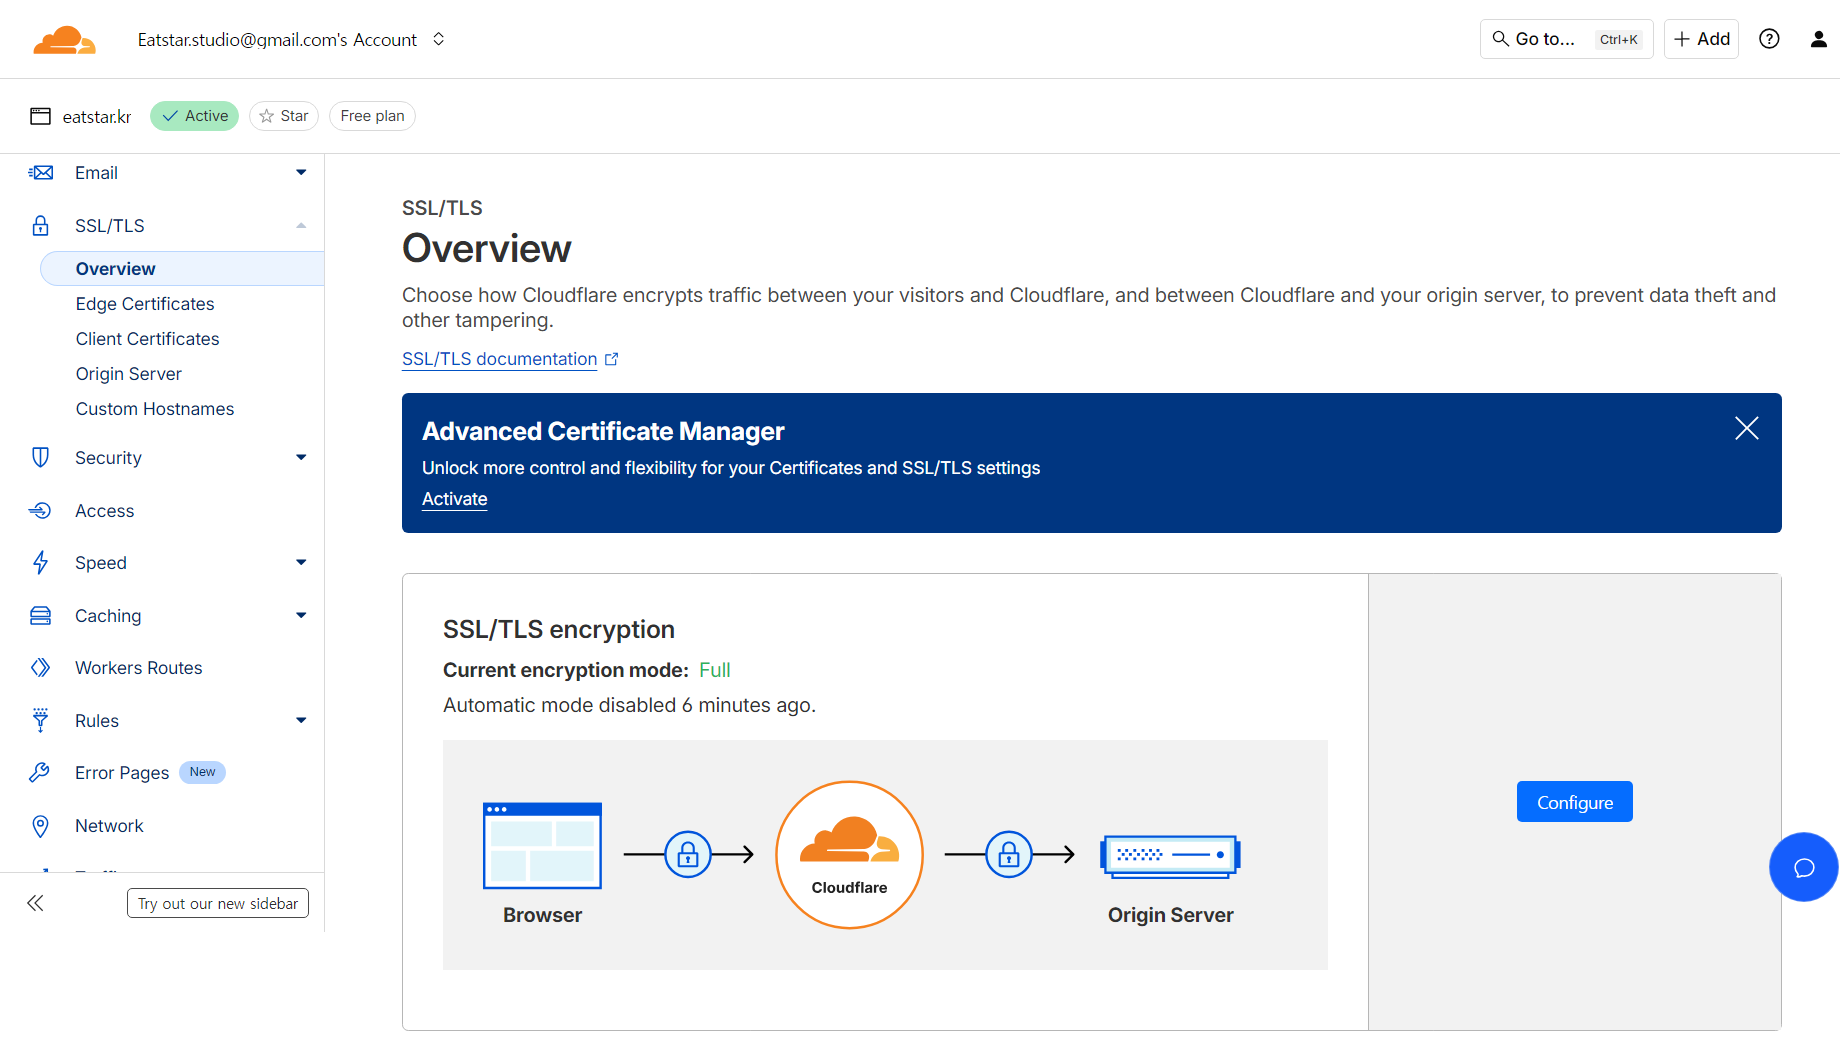Click the lock icon between Cloudflare and Origin
The width and height of the screenshot is (1840, 1060).
pos(1009,855)
